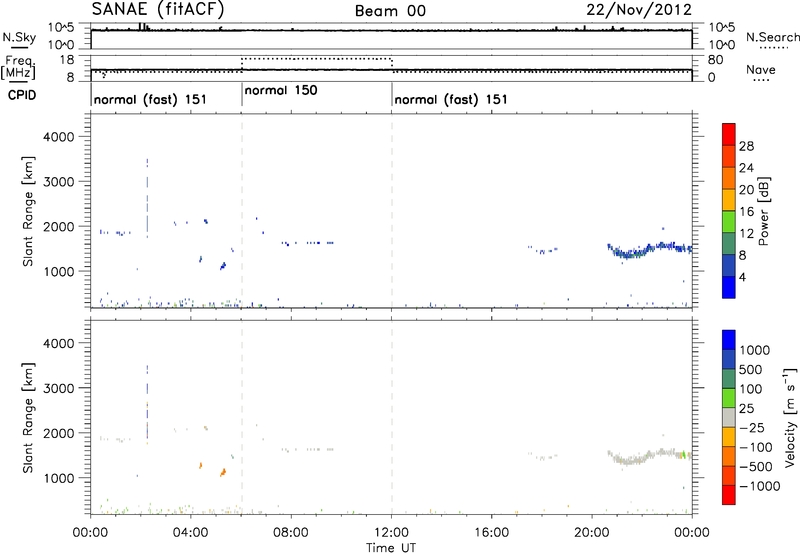
Task: Click the Freq. [MHz] axis label
Action: pos(19,68)
